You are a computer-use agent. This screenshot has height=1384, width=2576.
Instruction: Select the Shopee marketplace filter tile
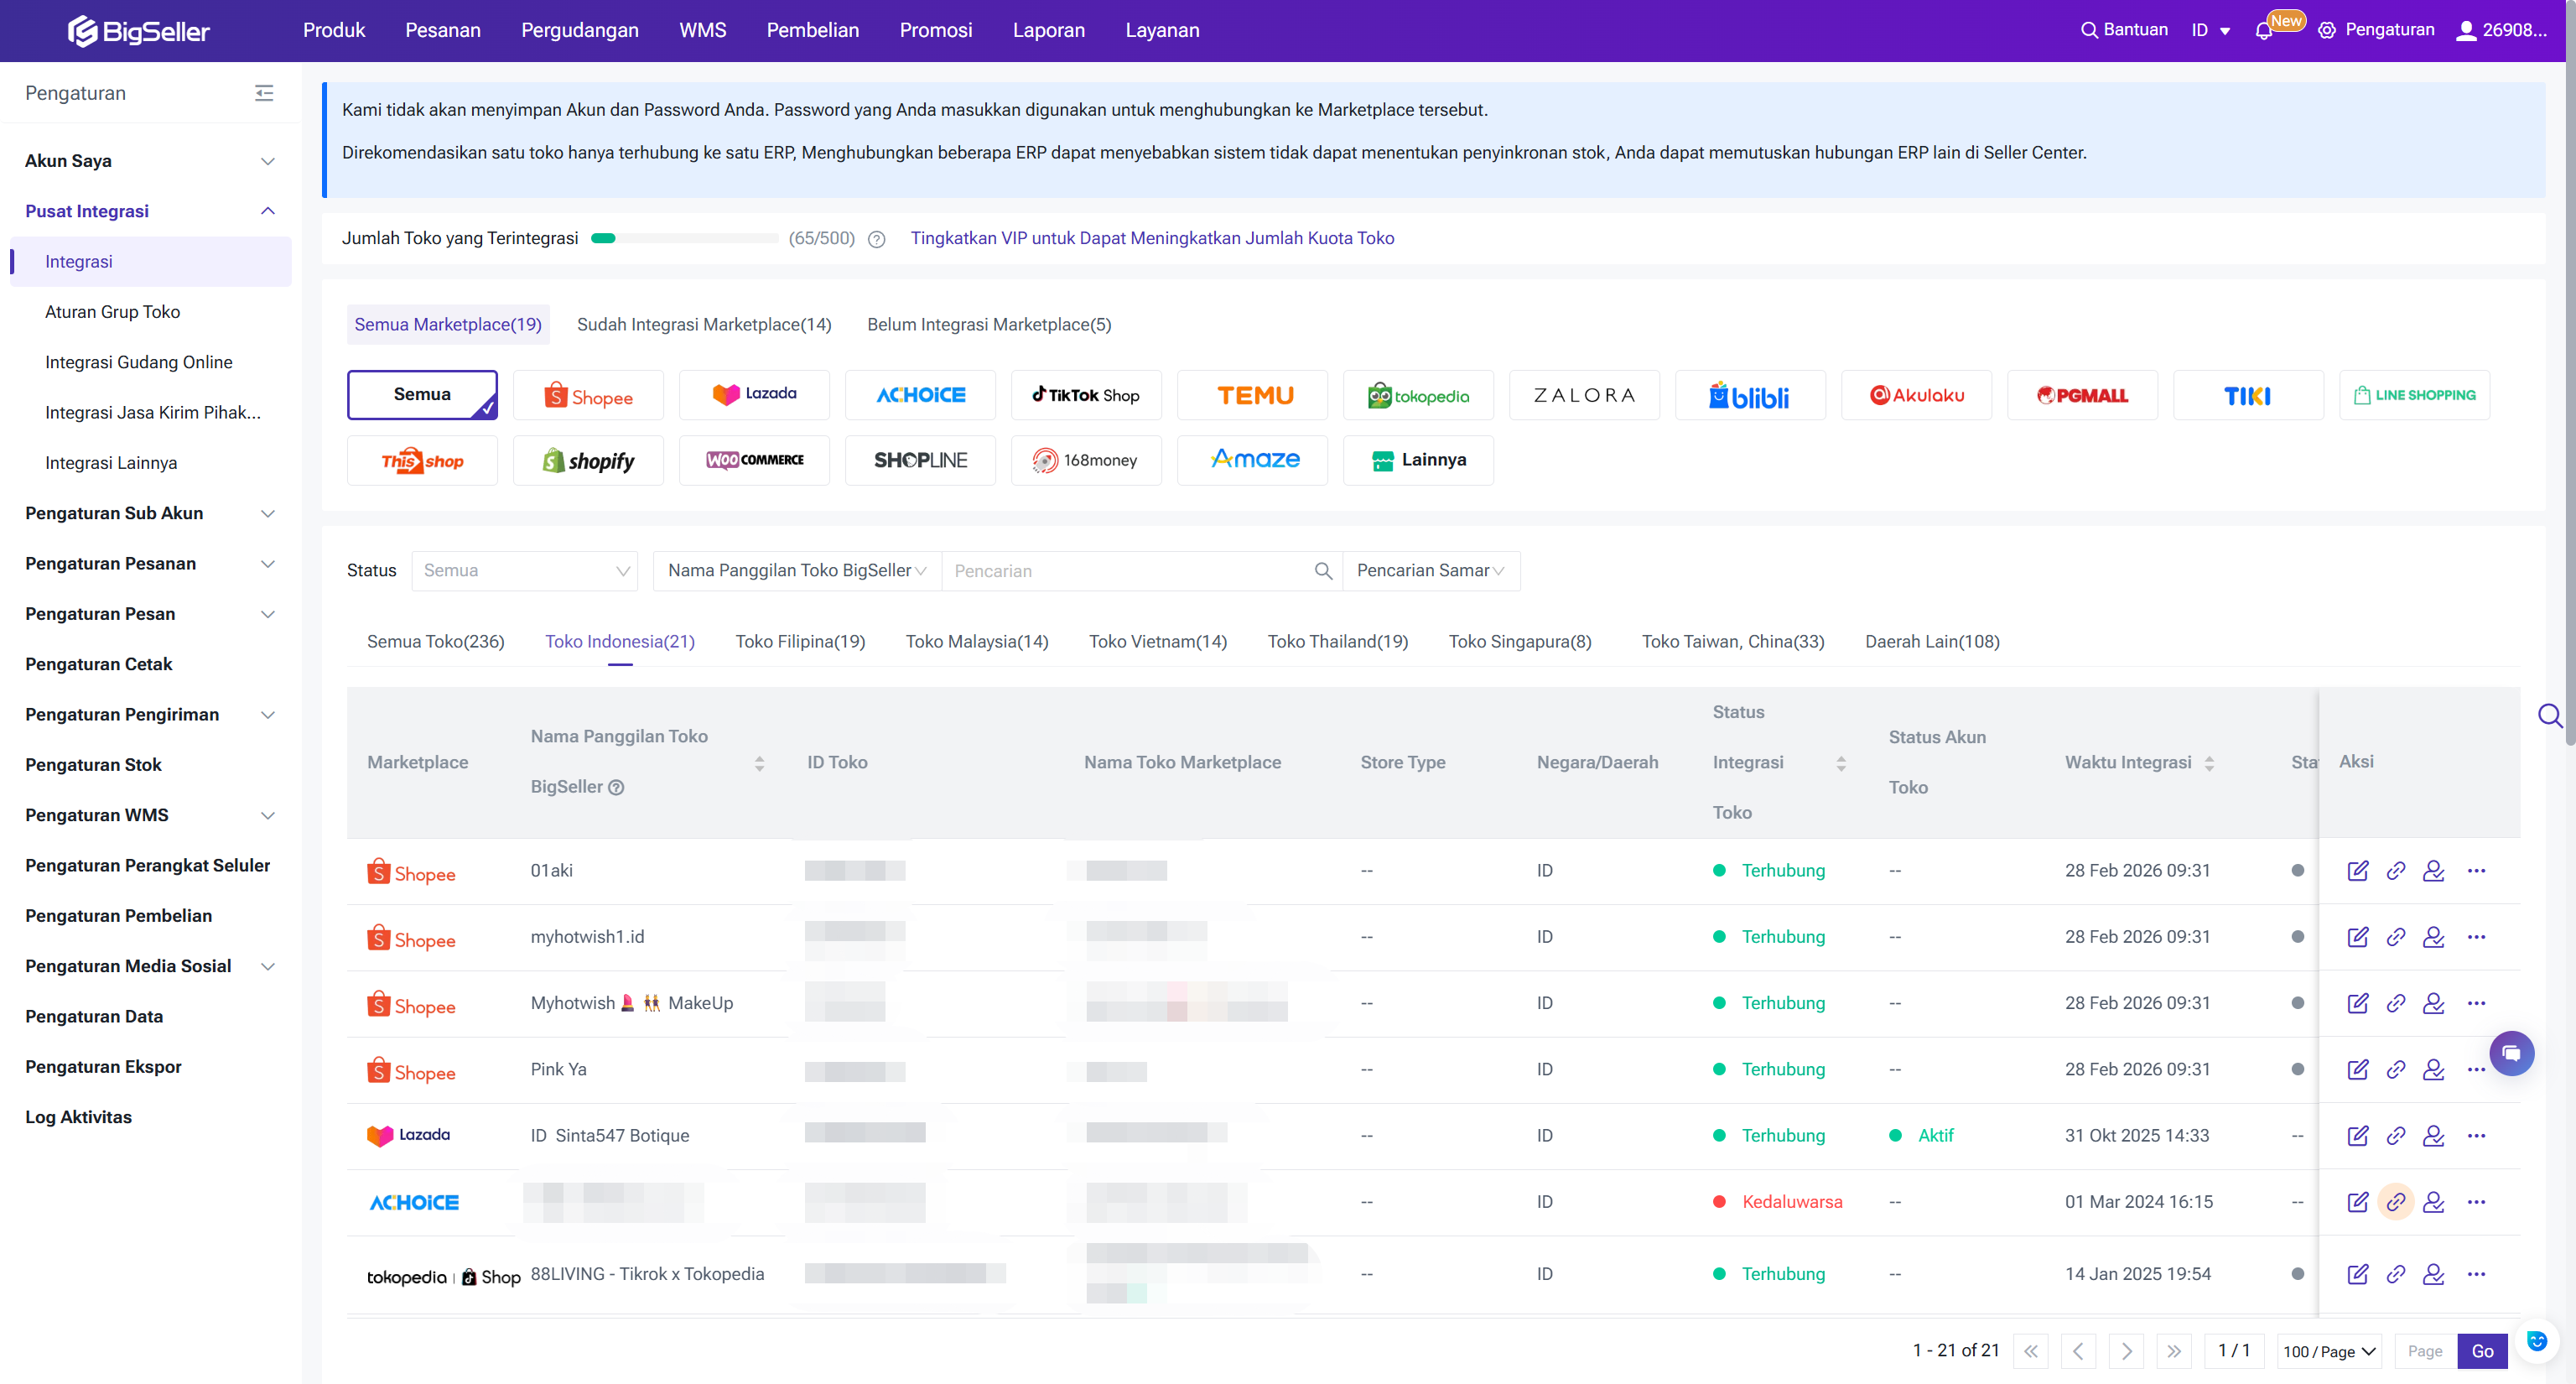pos(588,396)
